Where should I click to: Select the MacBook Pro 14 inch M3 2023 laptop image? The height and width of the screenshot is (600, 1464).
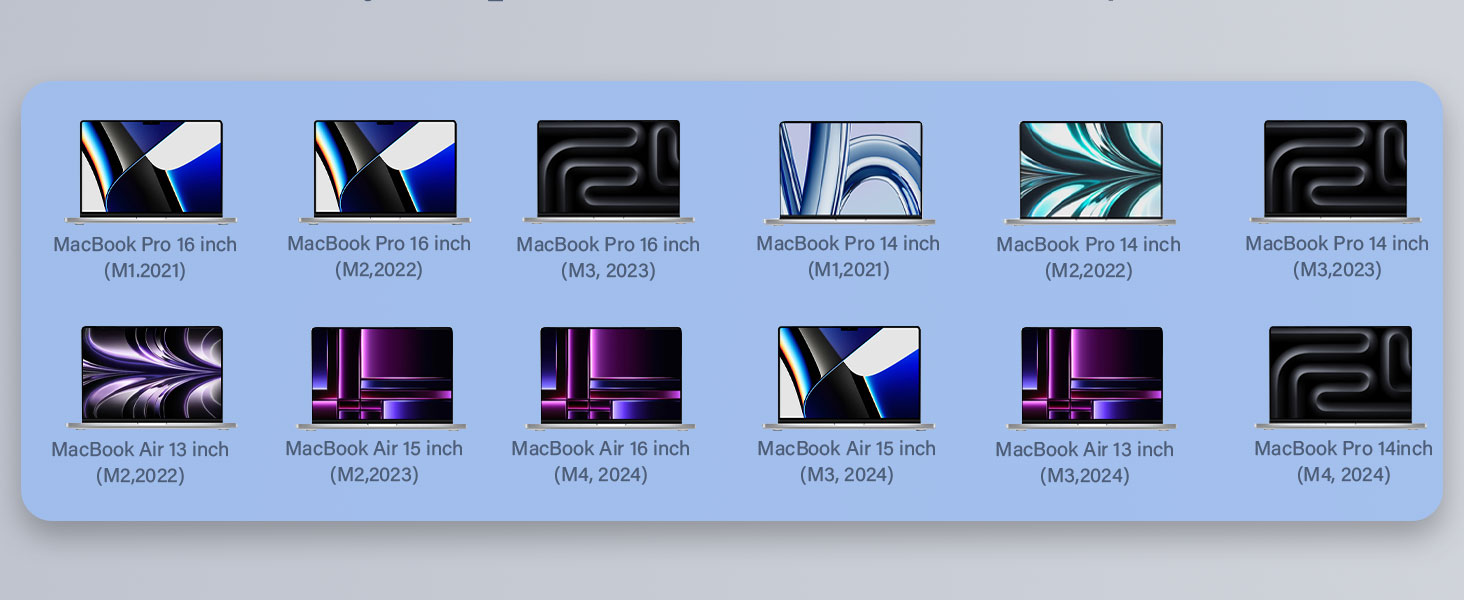click(x=1335, y=169)
